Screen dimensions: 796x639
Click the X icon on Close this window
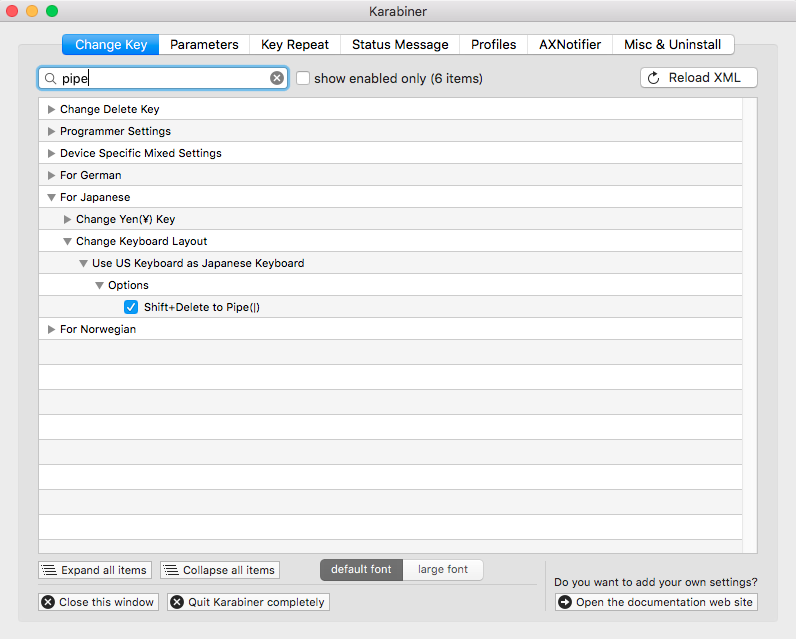click(48, 602)
